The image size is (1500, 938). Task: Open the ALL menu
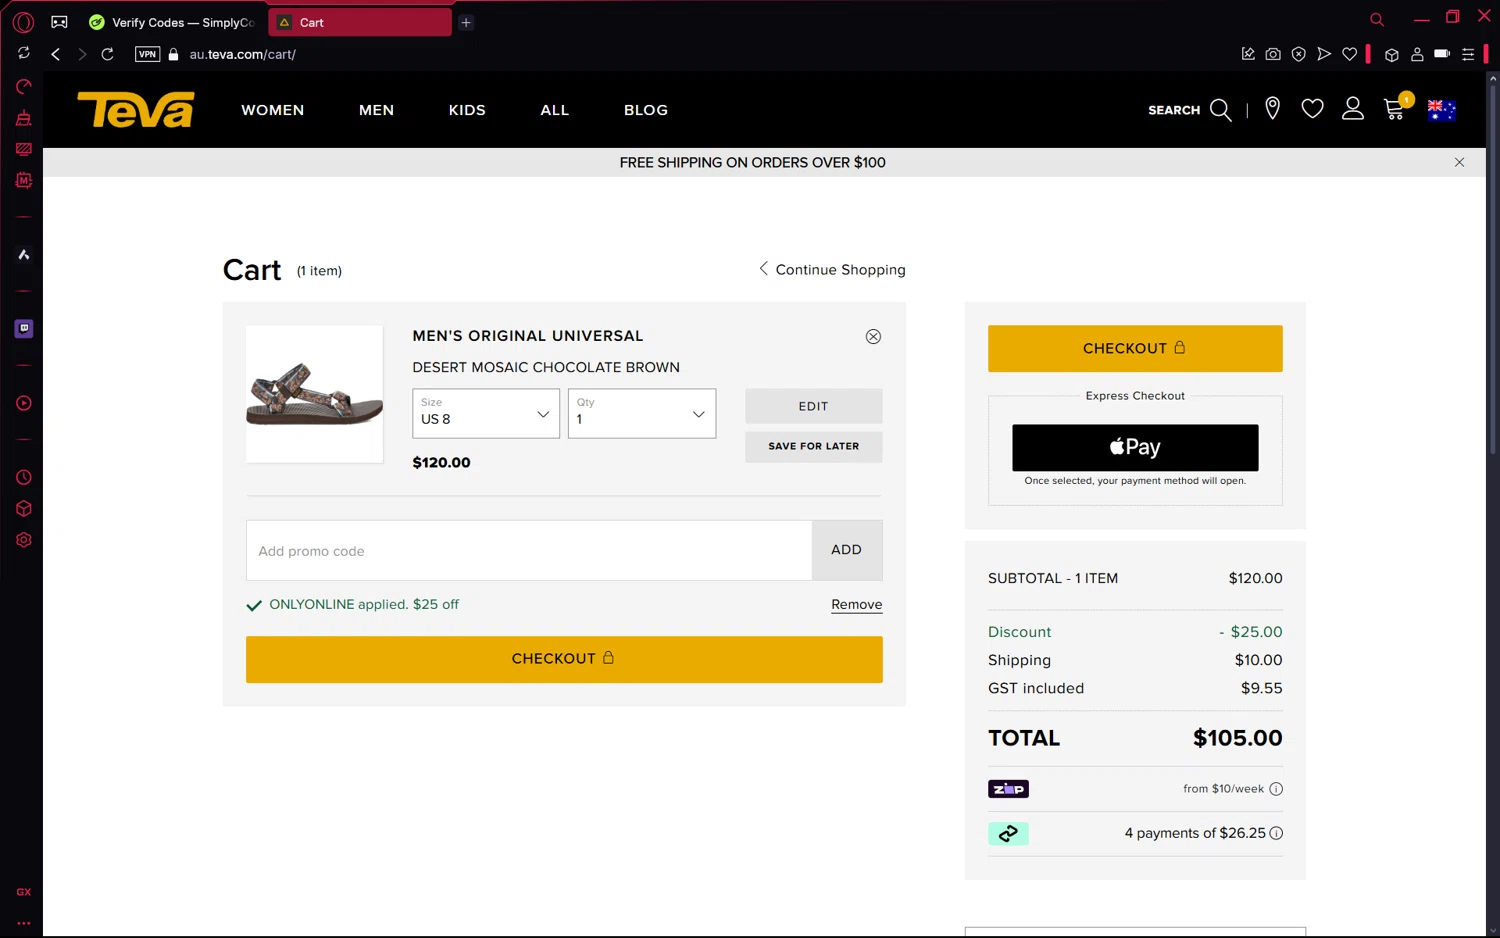point(554,110)
